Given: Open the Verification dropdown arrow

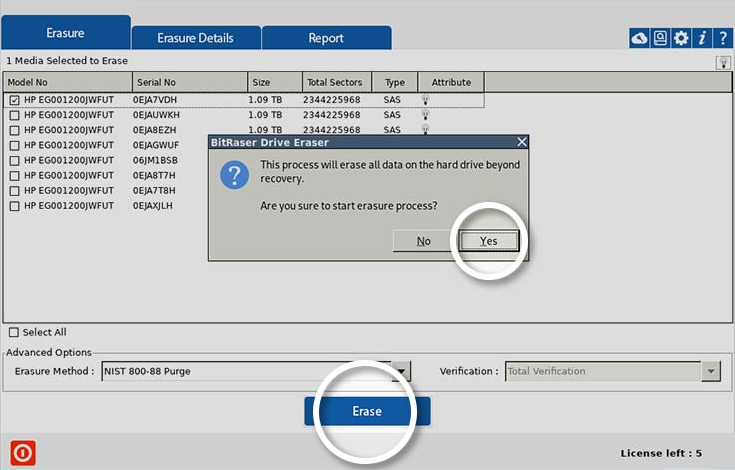Looking at the screenshot, I should [710, 371].
